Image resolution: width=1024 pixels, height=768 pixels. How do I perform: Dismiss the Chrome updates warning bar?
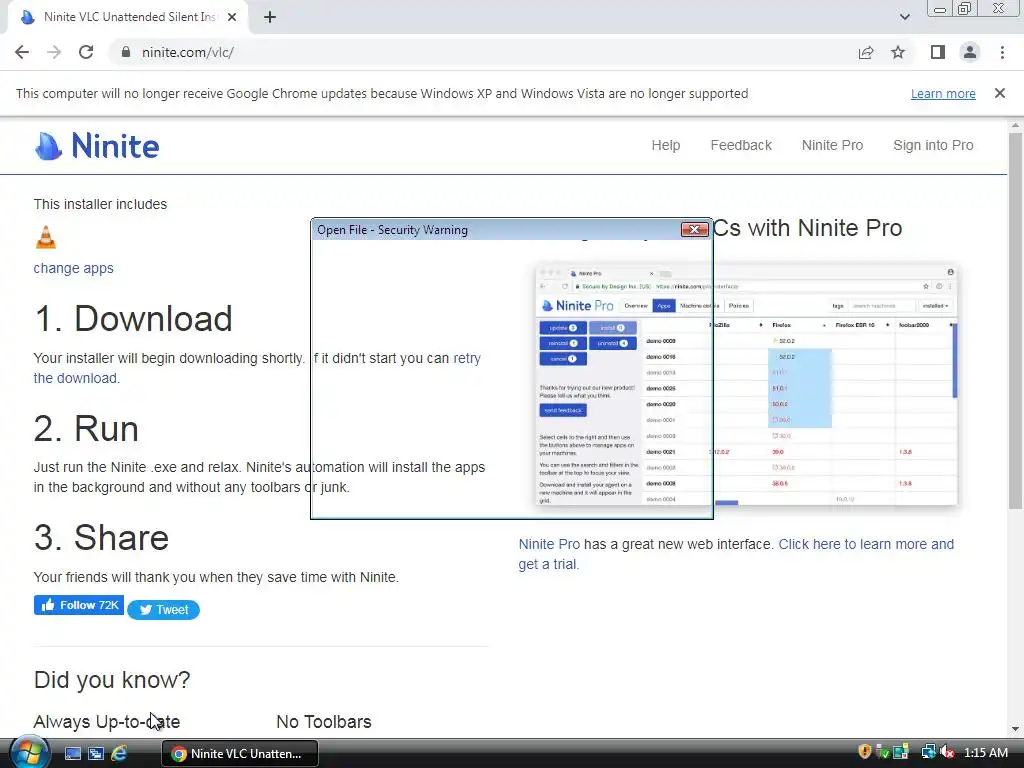[1000, 93]
